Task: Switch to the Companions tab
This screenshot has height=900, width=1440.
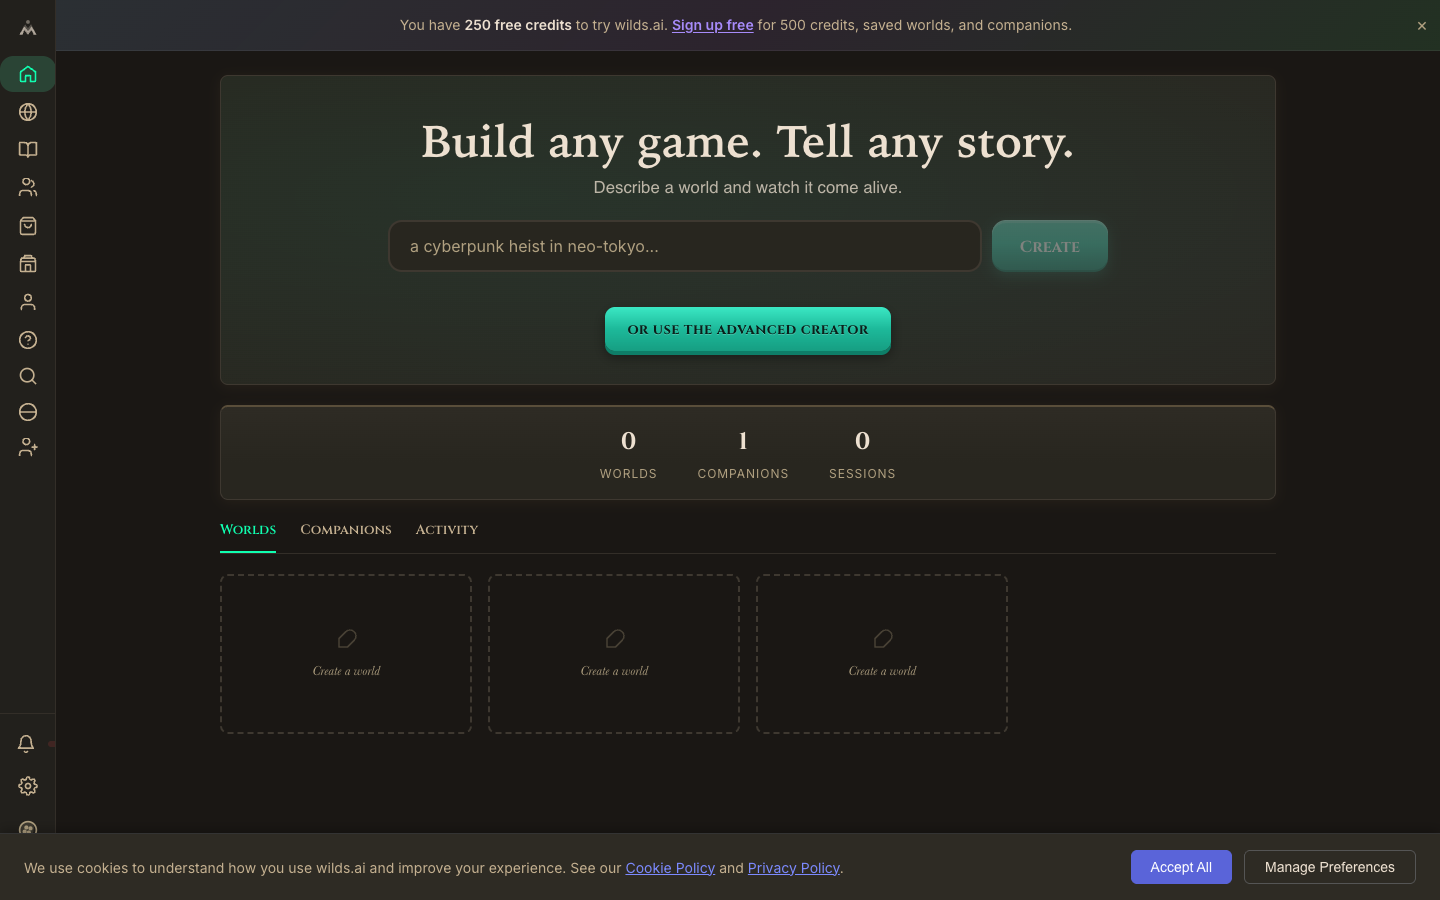Action: (x=346, y=530)
